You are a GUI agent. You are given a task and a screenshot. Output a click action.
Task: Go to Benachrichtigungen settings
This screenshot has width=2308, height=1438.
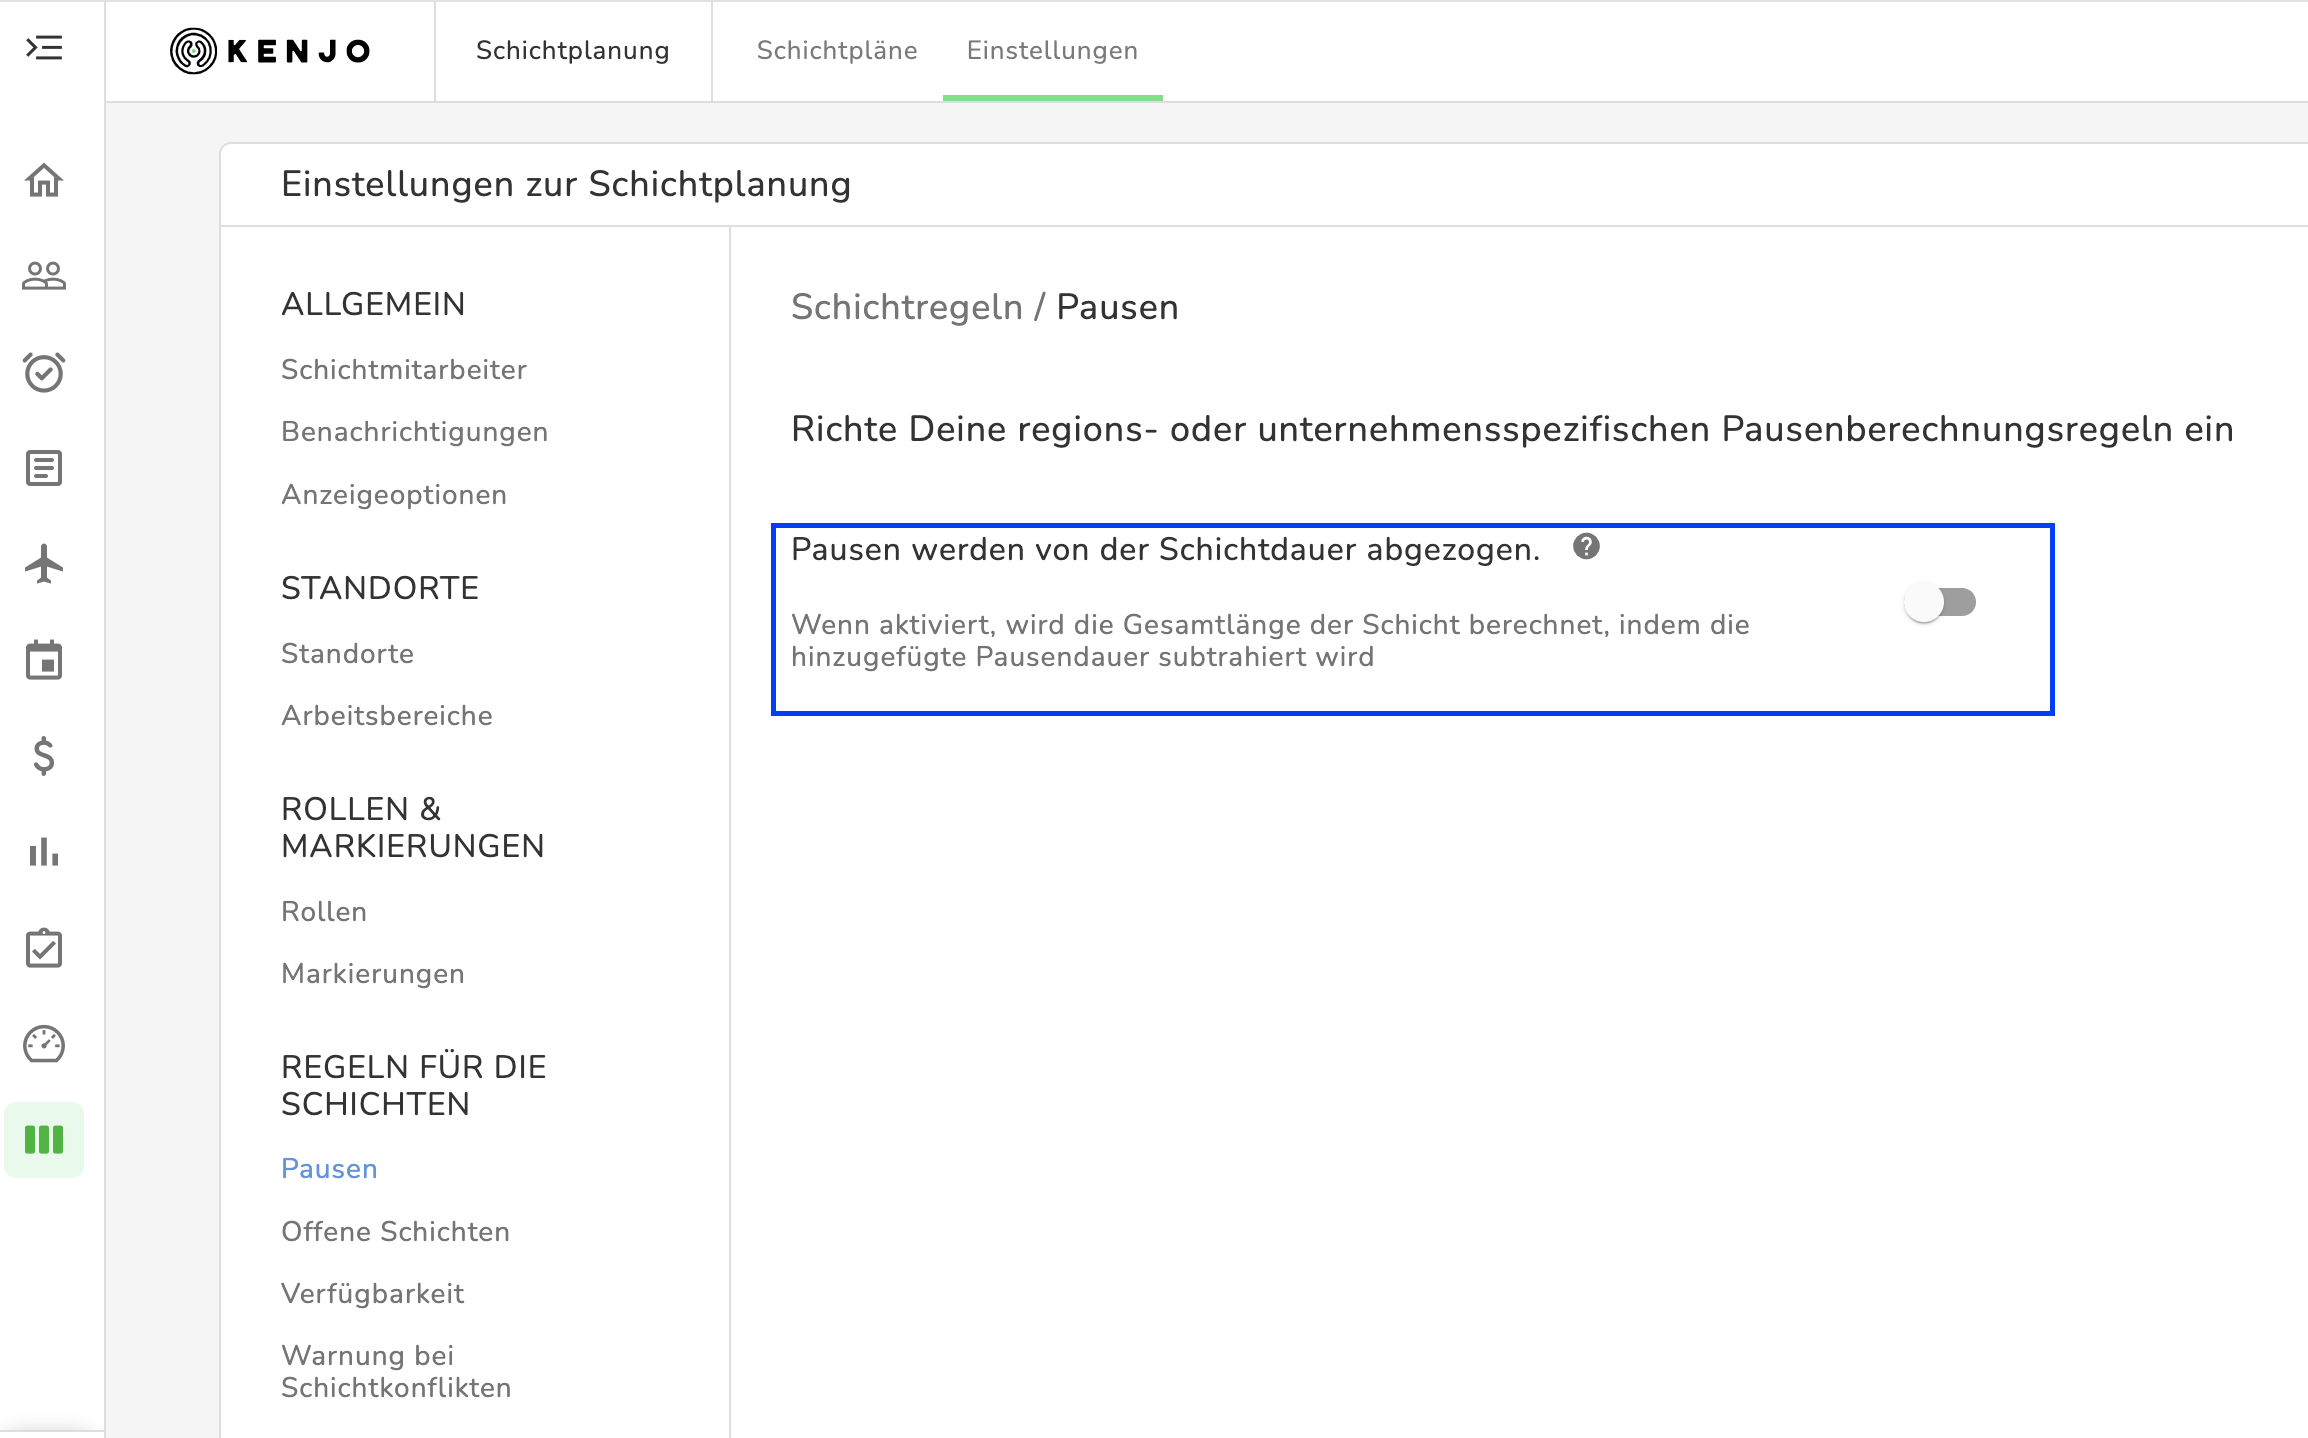click(x=414, y=432)
